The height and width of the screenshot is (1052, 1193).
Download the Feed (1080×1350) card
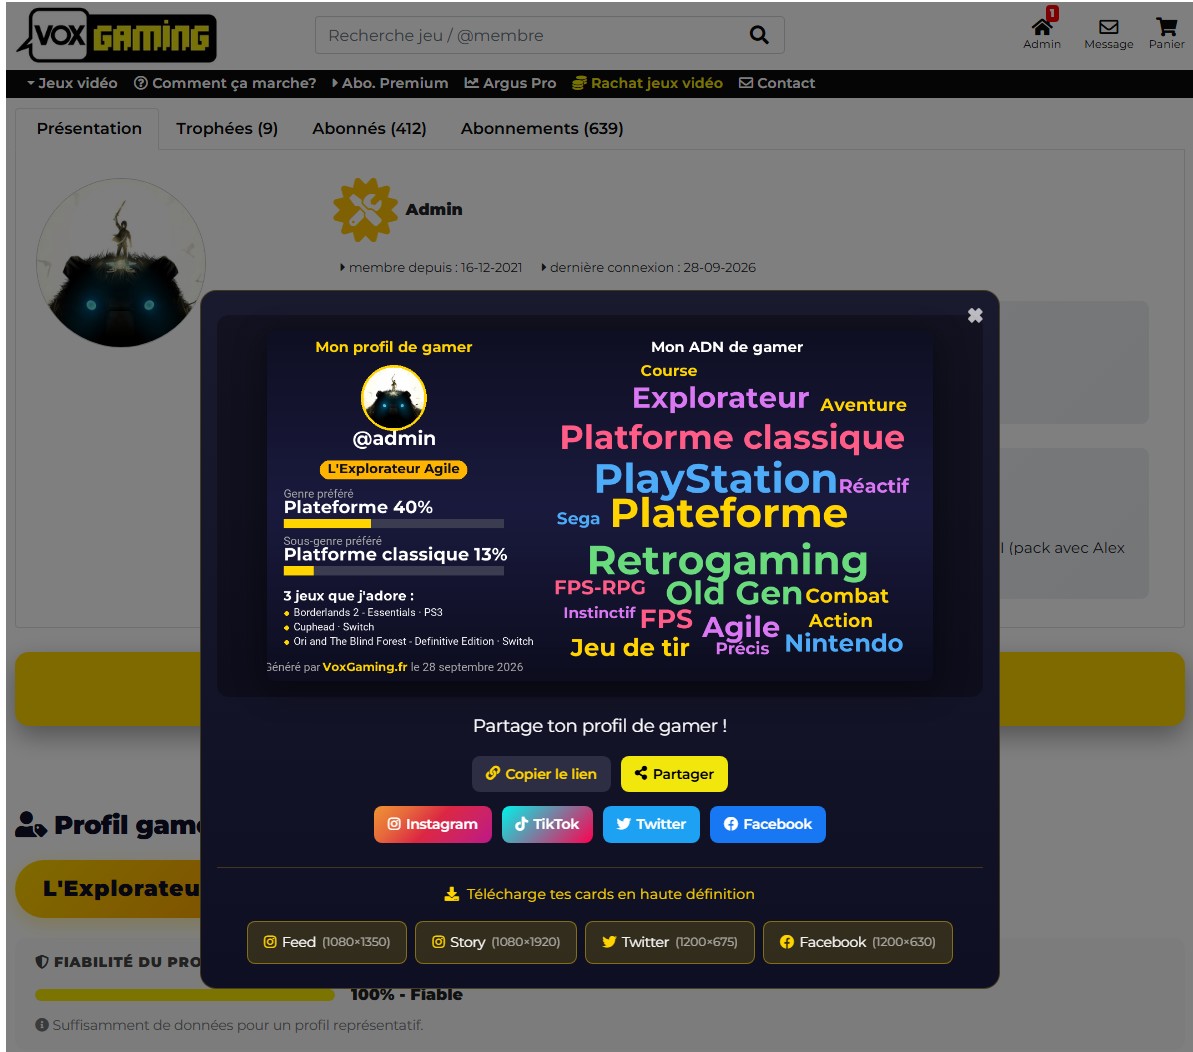[326, 942]
